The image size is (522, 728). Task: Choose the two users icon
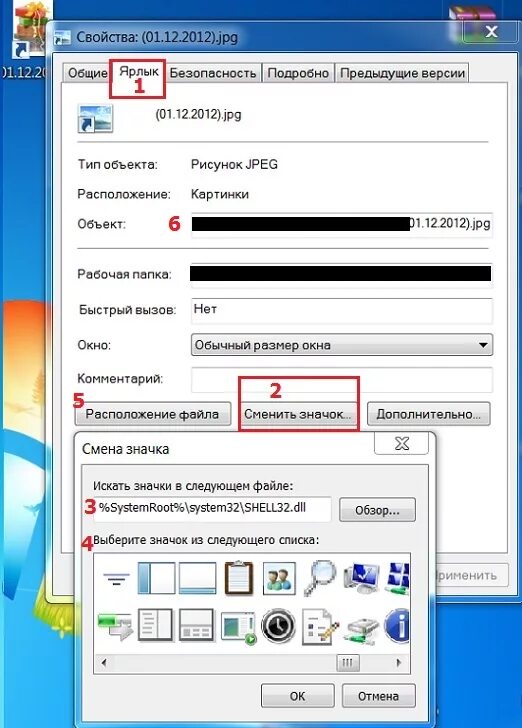click(279, 578)
